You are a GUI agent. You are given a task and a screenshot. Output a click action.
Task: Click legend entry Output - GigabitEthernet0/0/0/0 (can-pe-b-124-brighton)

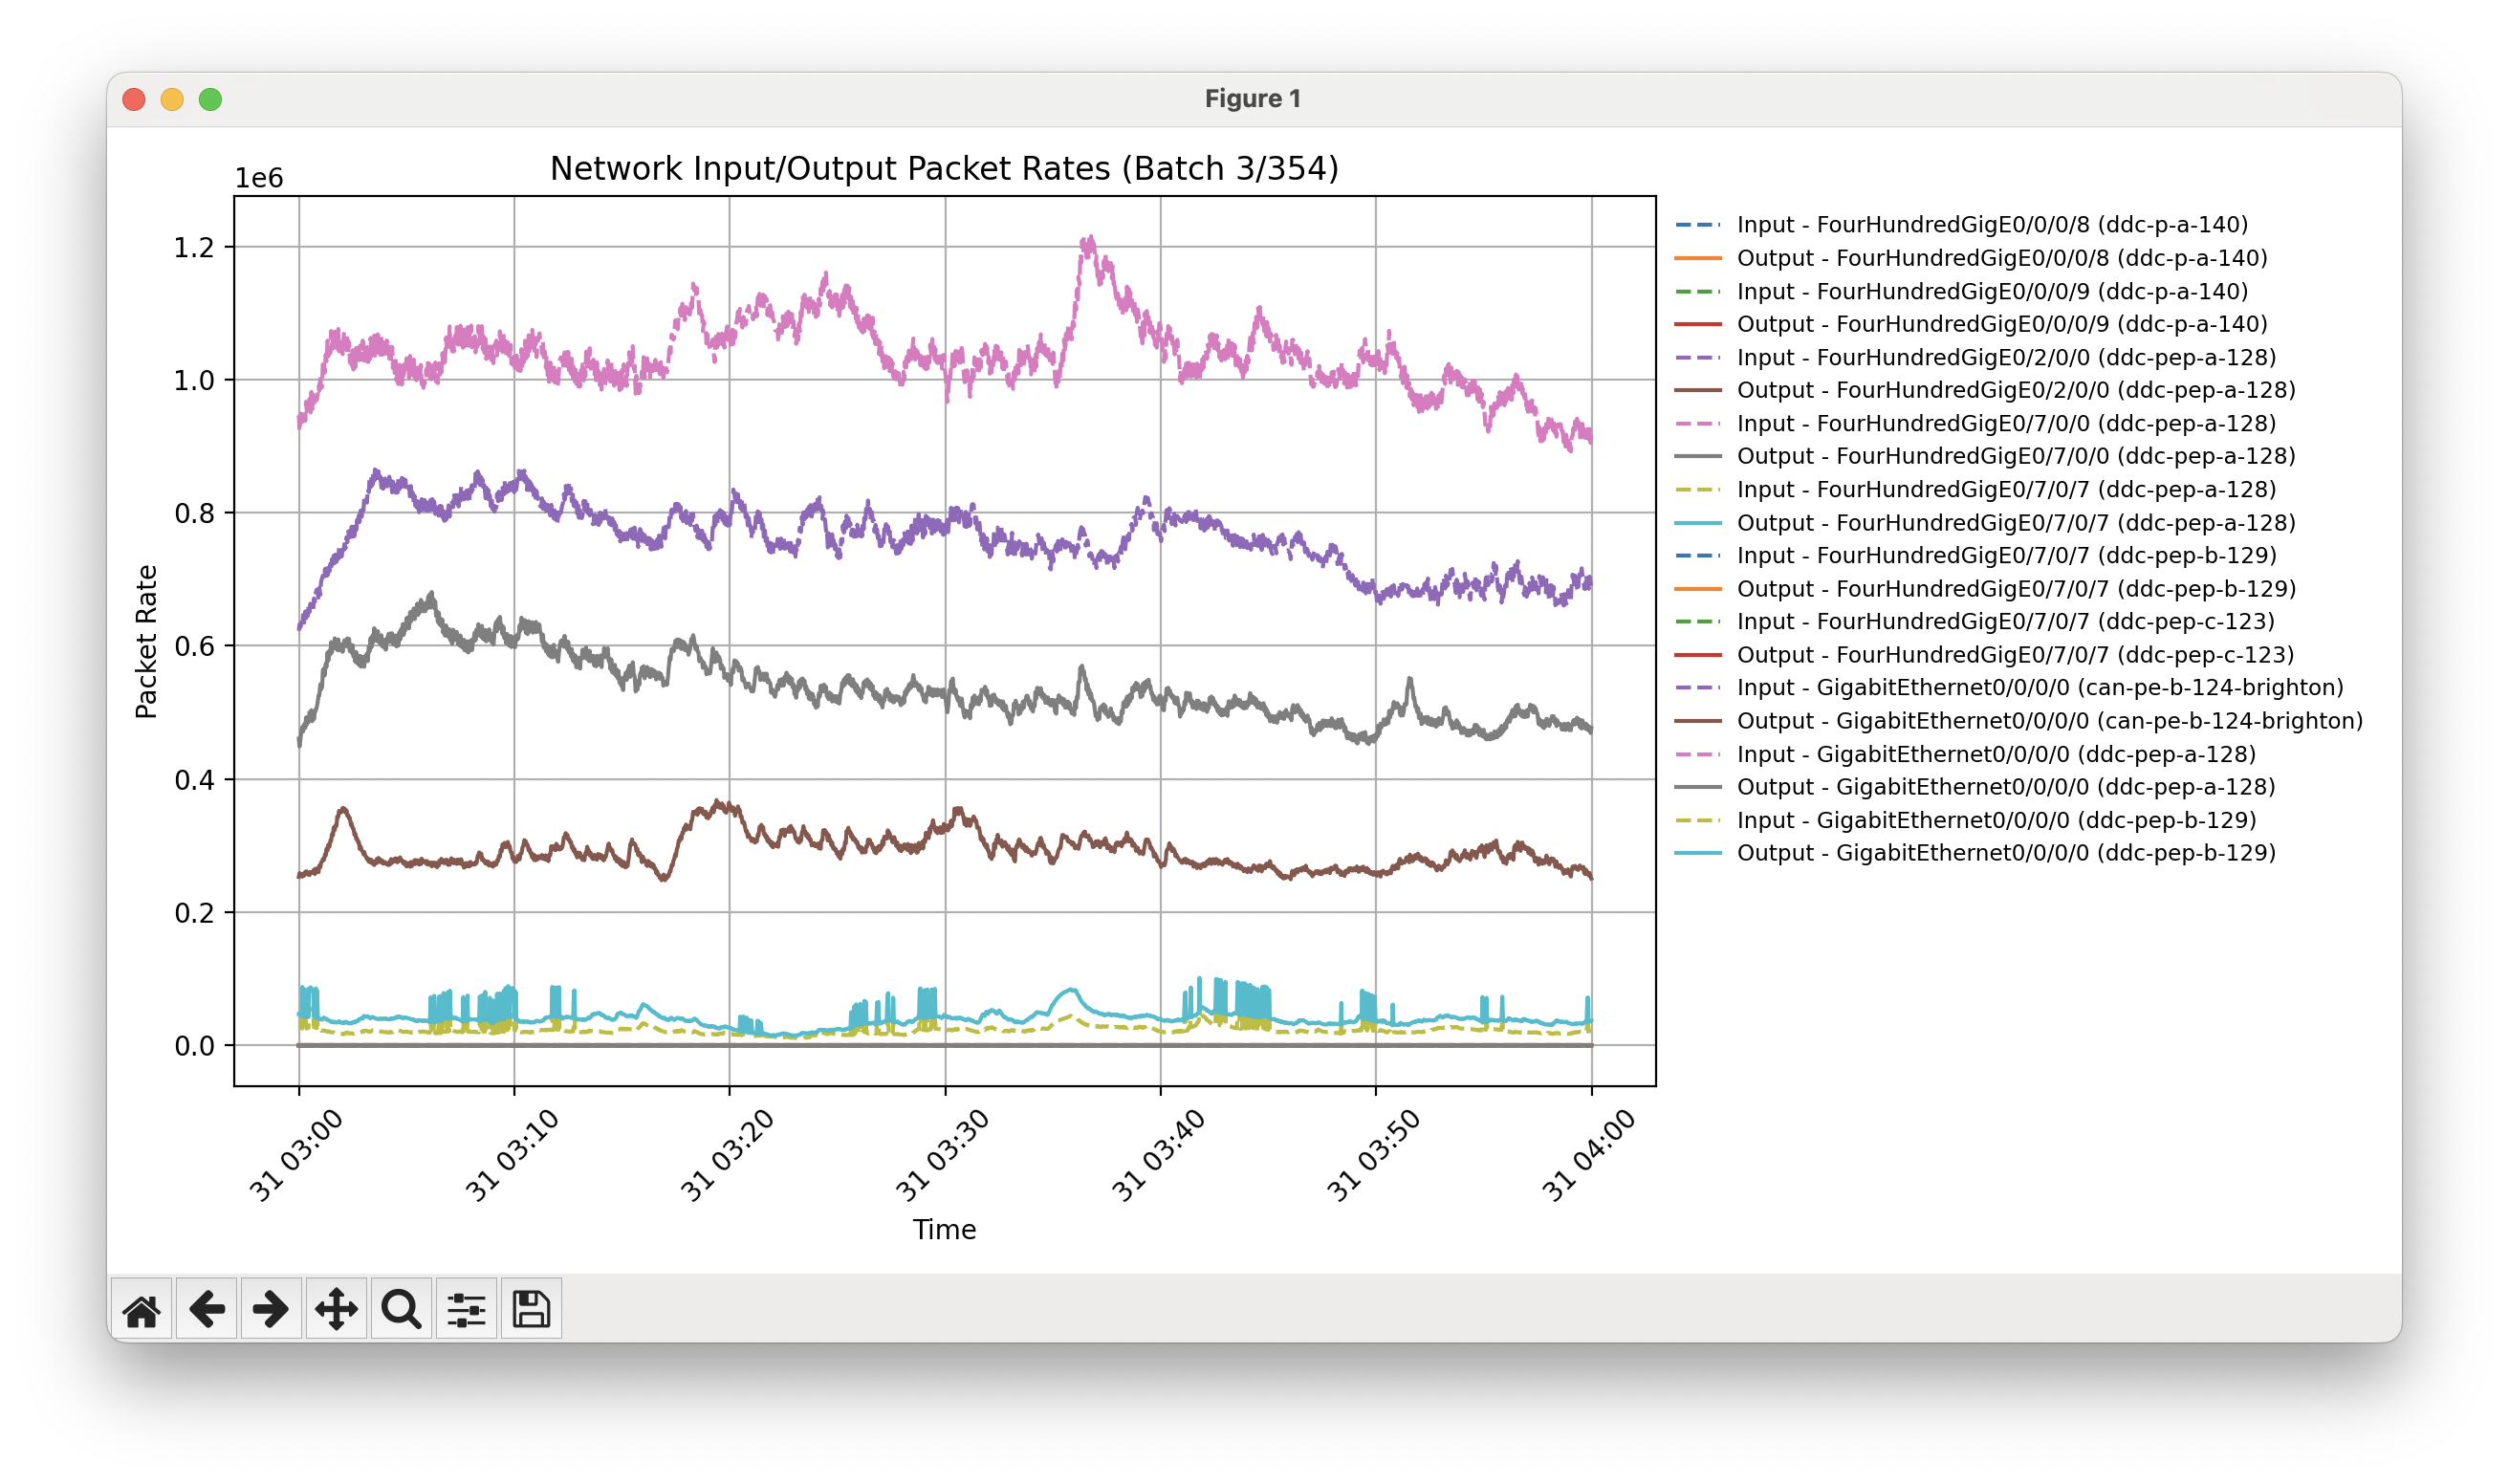pyautogui.click(x=2049, y=721)
